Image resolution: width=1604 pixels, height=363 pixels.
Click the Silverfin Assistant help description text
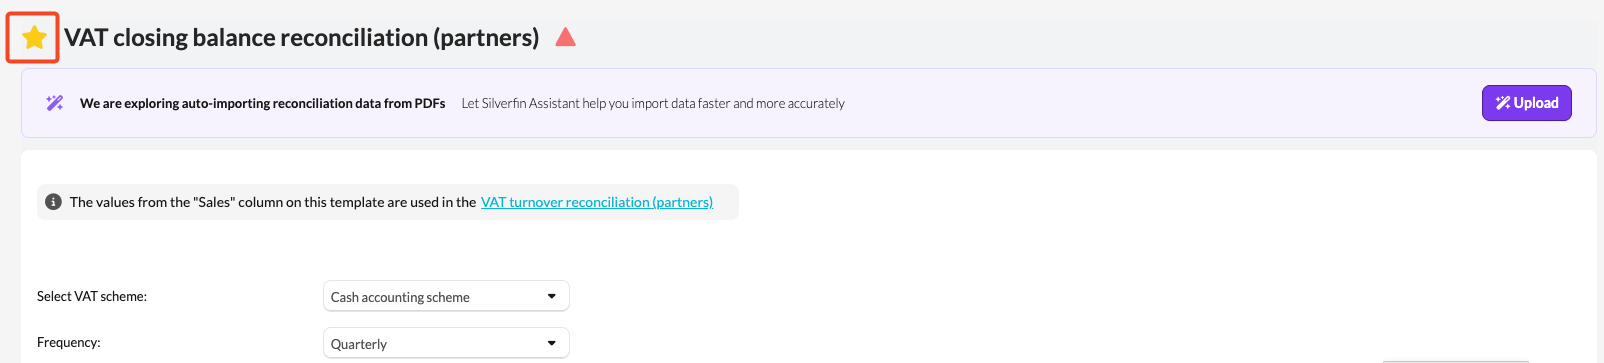pyautogui.click(x=653, y=103)
